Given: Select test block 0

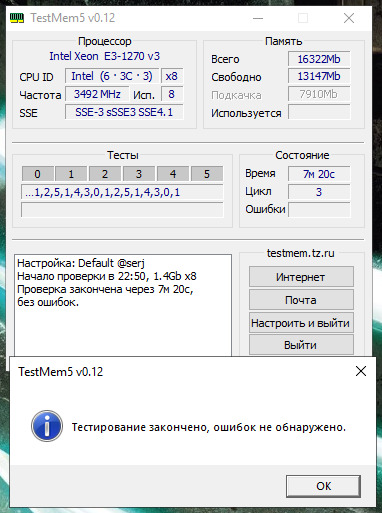Looking at the screenshot, I should pyautogui.click(x=38, y=174).
